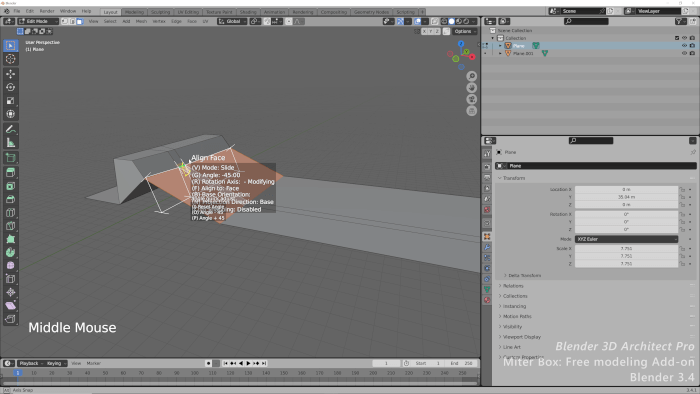Open the Material properties tab
The image size is (700, 394).
487,300
